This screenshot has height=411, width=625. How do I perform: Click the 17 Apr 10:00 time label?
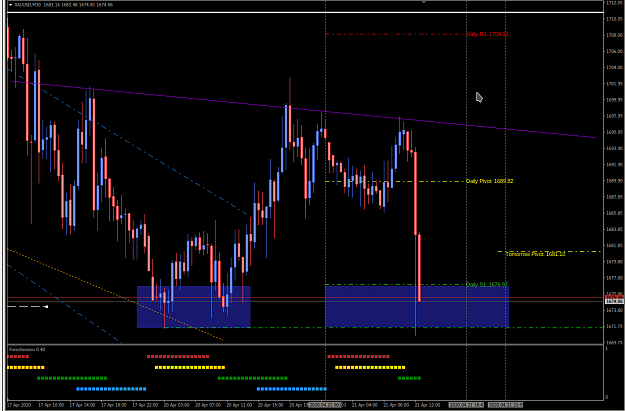point(51,405)
